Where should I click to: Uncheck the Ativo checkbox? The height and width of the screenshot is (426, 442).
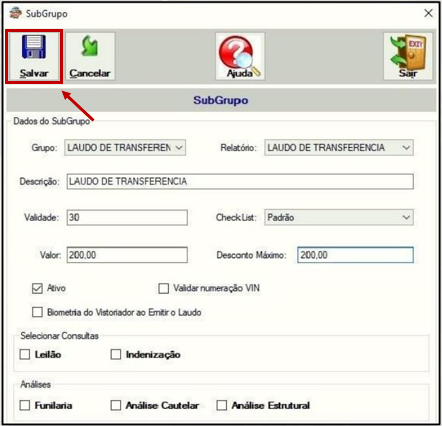pos(37,288)
